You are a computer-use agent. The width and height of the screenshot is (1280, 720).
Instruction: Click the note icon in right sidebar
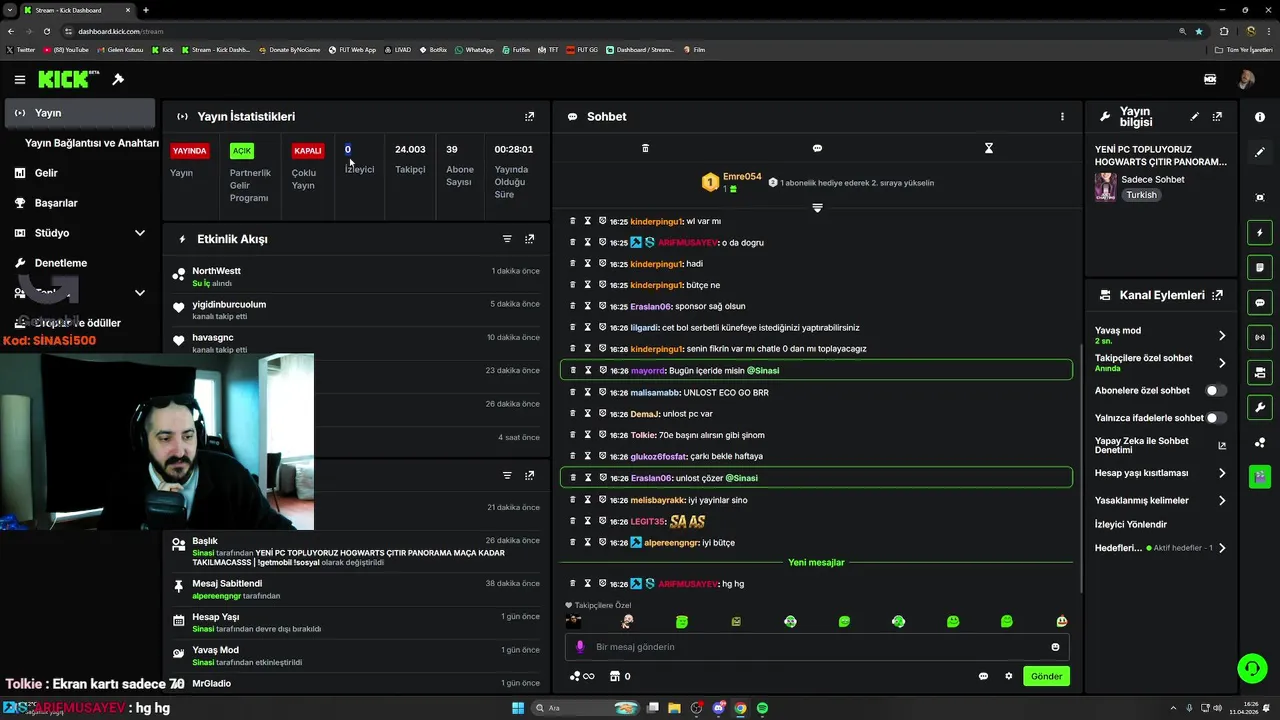(x=1260, y=267)
